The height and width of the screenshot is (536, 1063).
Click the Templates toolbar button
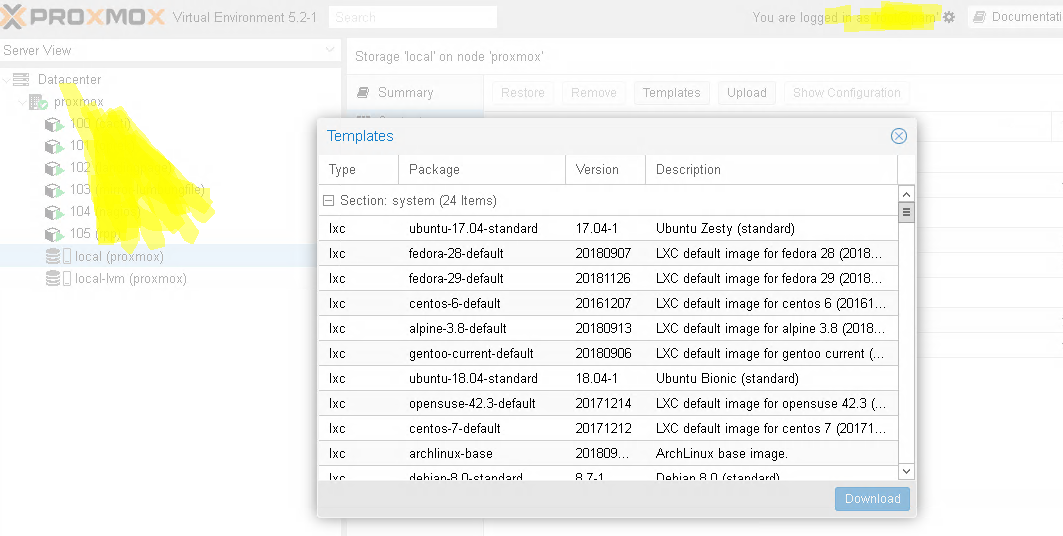(x=672, y=93)
